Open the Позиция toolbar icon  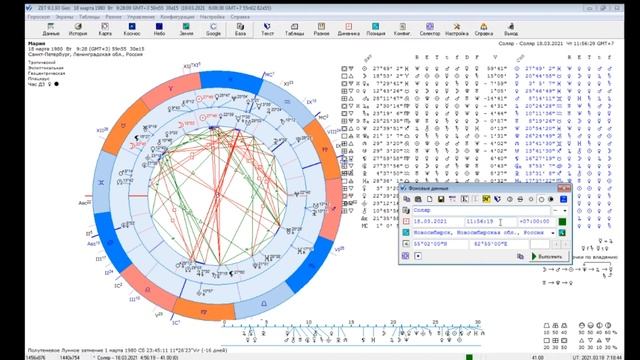376,29
